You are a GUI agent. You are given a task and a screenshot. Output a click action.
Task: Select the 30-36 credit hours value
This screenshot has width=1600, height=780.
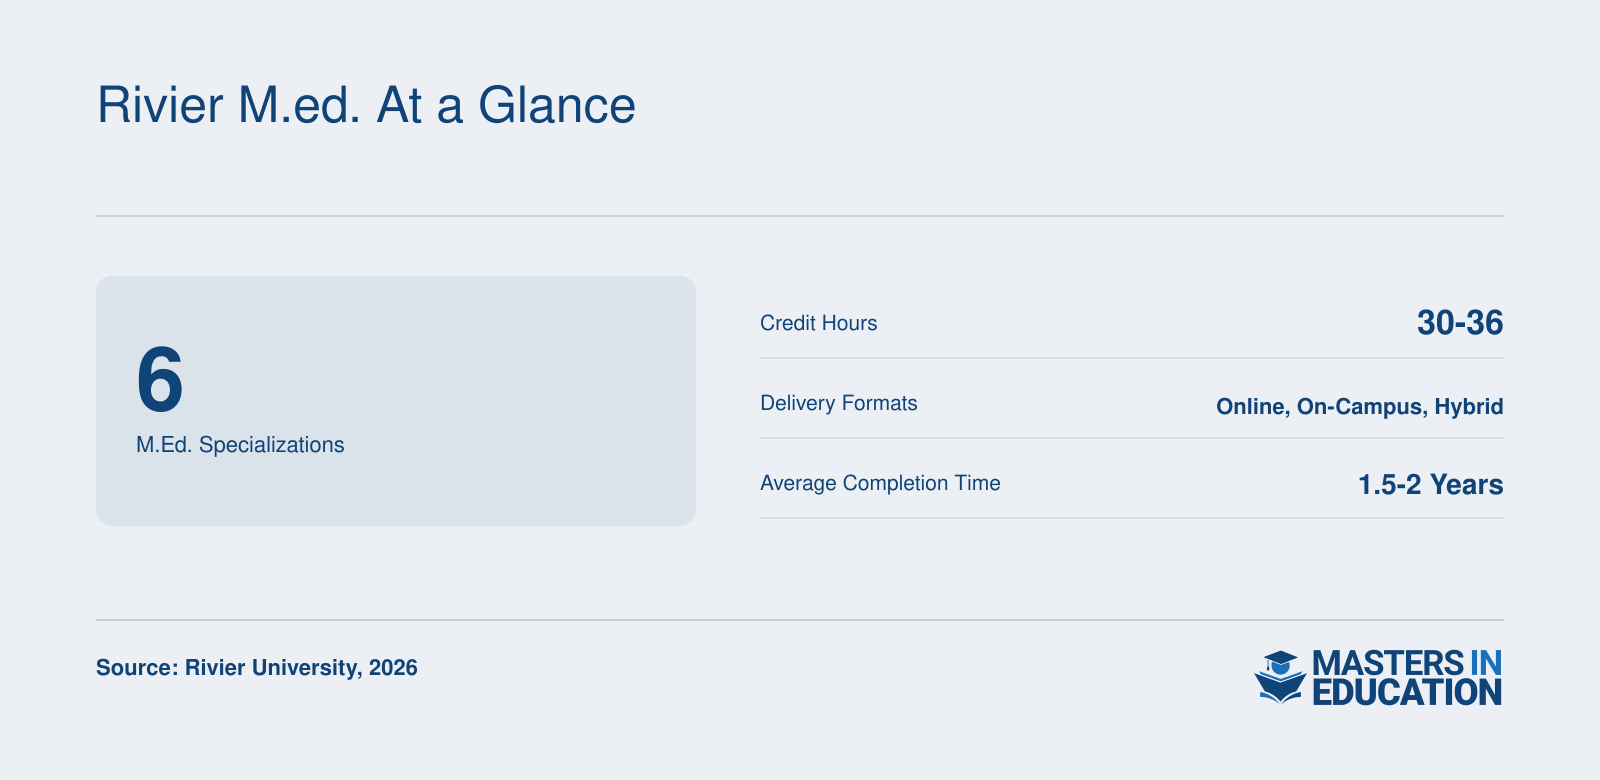point(1460,322)
